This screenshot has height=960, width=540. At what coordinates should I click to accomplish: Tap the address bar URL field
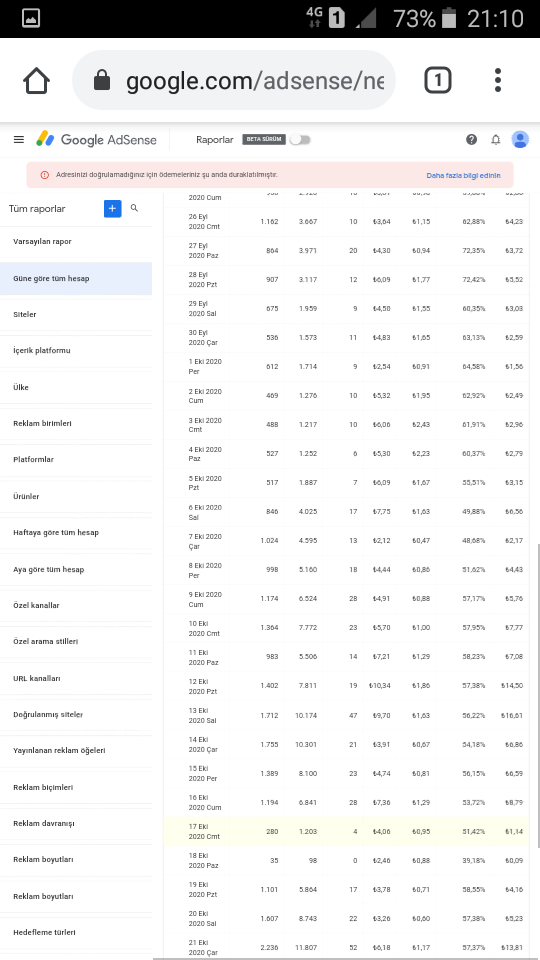(234, 80)
